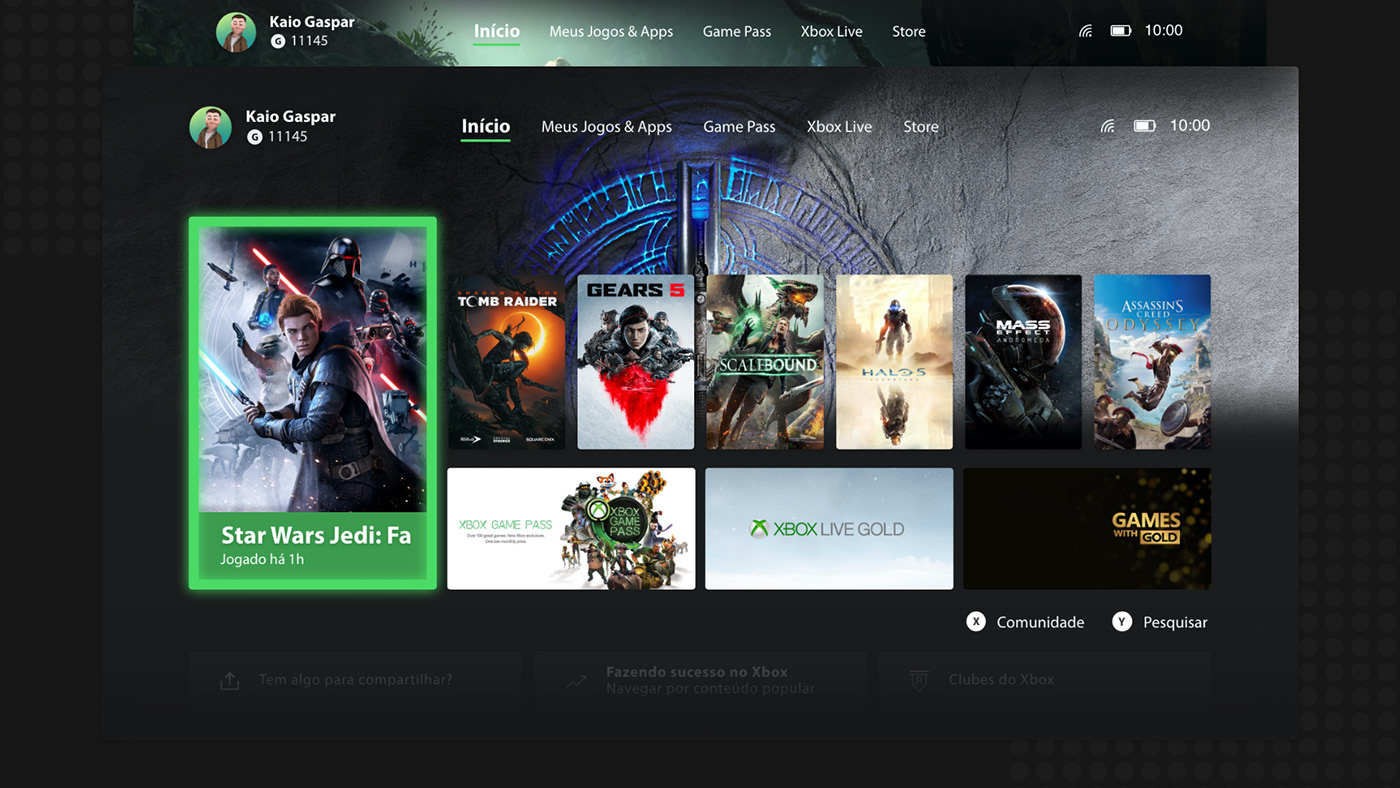The image size is (1400, 788).
Task: Open Meus Jogos & Apps tab in front window
Action: (x=607, y=127)
